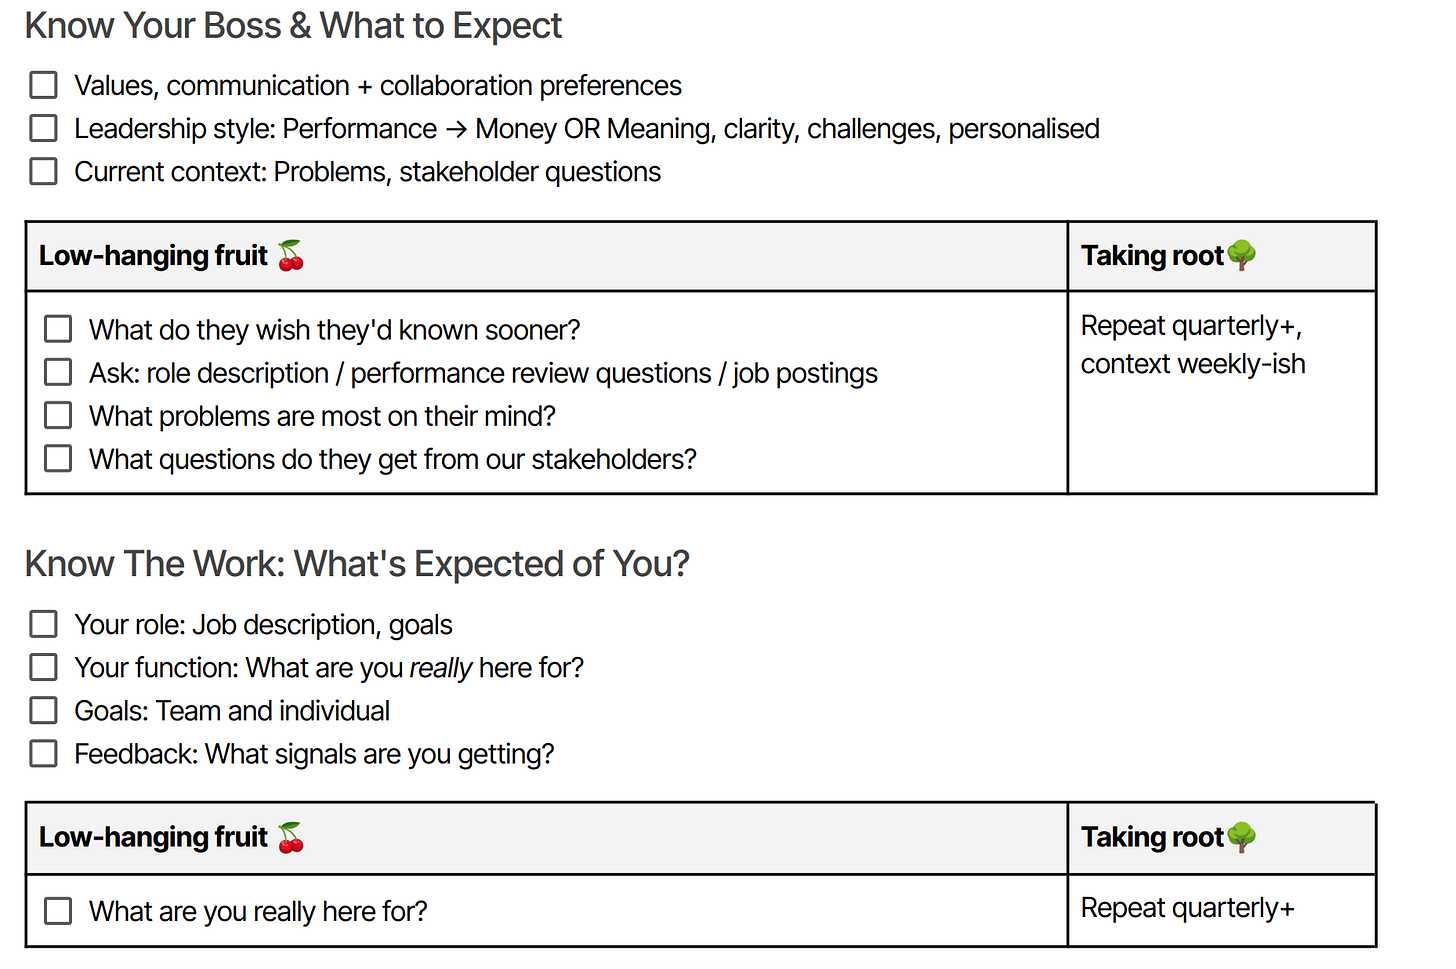Screen dimensions: 1456x969
Task: Tick the Leadership style checkbox
Action: tap(43, 128)
